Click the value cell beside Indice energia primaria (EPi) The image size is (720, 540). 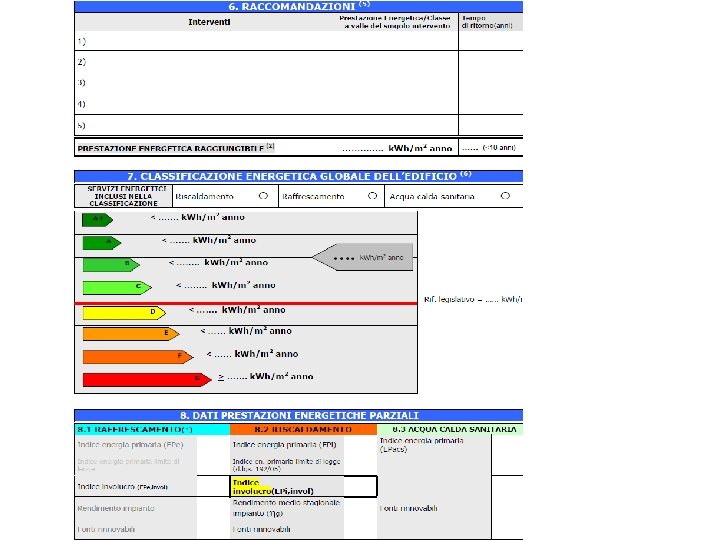point(360,445)
